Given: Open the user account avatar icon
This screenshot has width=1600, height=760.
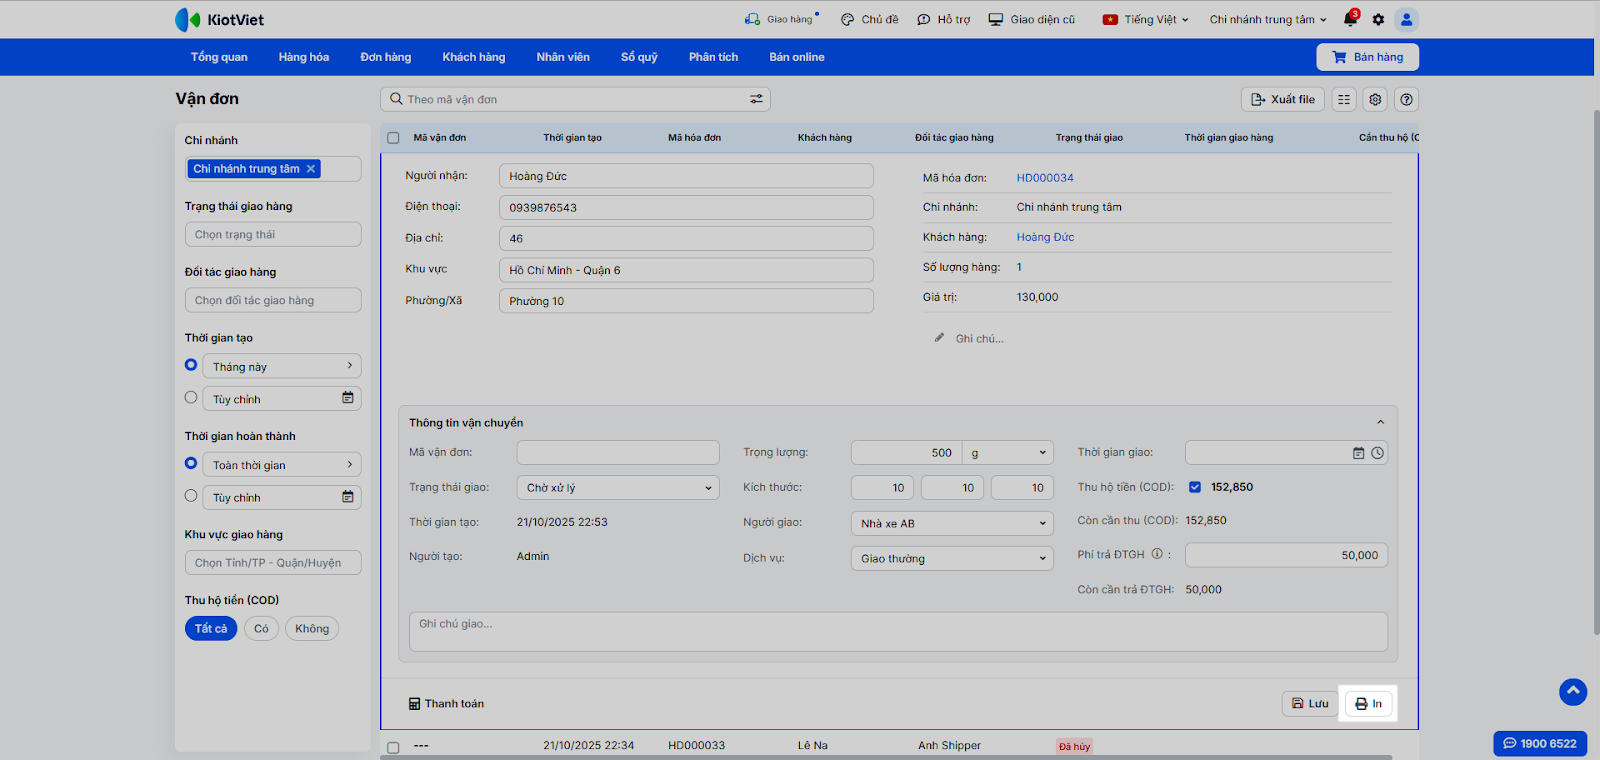Looking at the screenshot, I should (1406, 20).
